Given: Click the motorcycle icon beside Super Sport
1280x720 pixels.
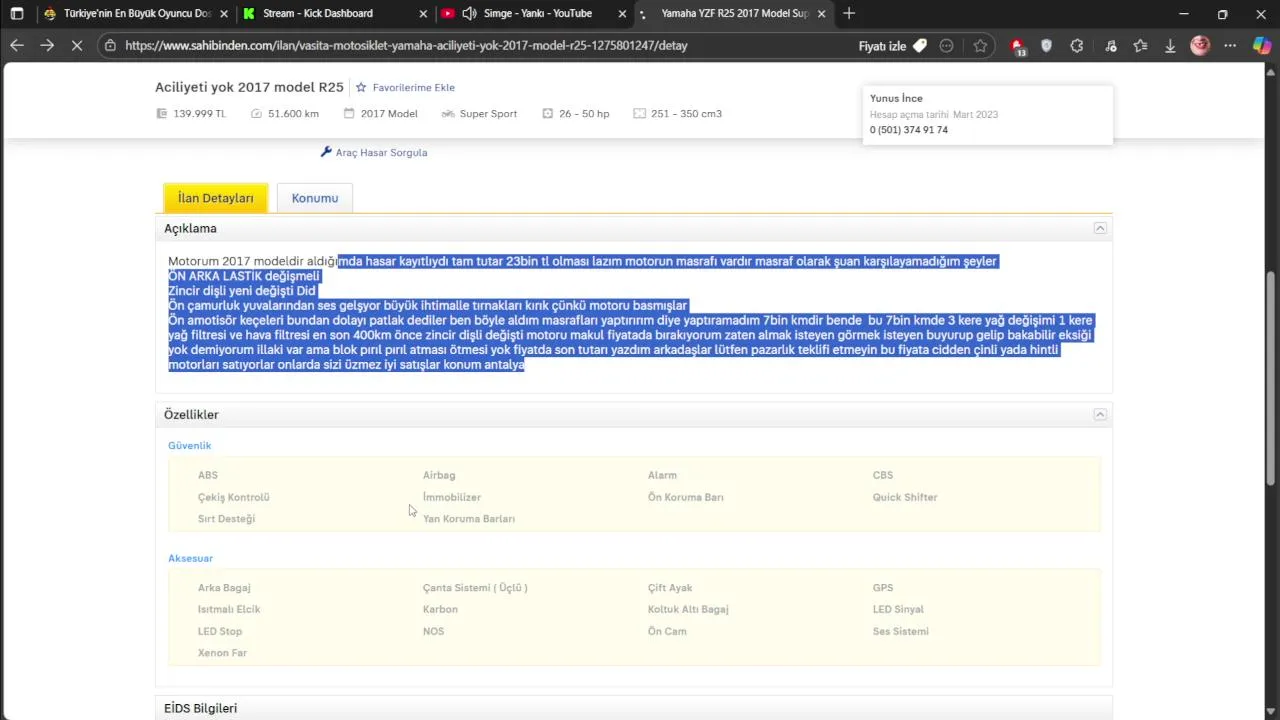Looking at the screenshot, I should [448, 114].
